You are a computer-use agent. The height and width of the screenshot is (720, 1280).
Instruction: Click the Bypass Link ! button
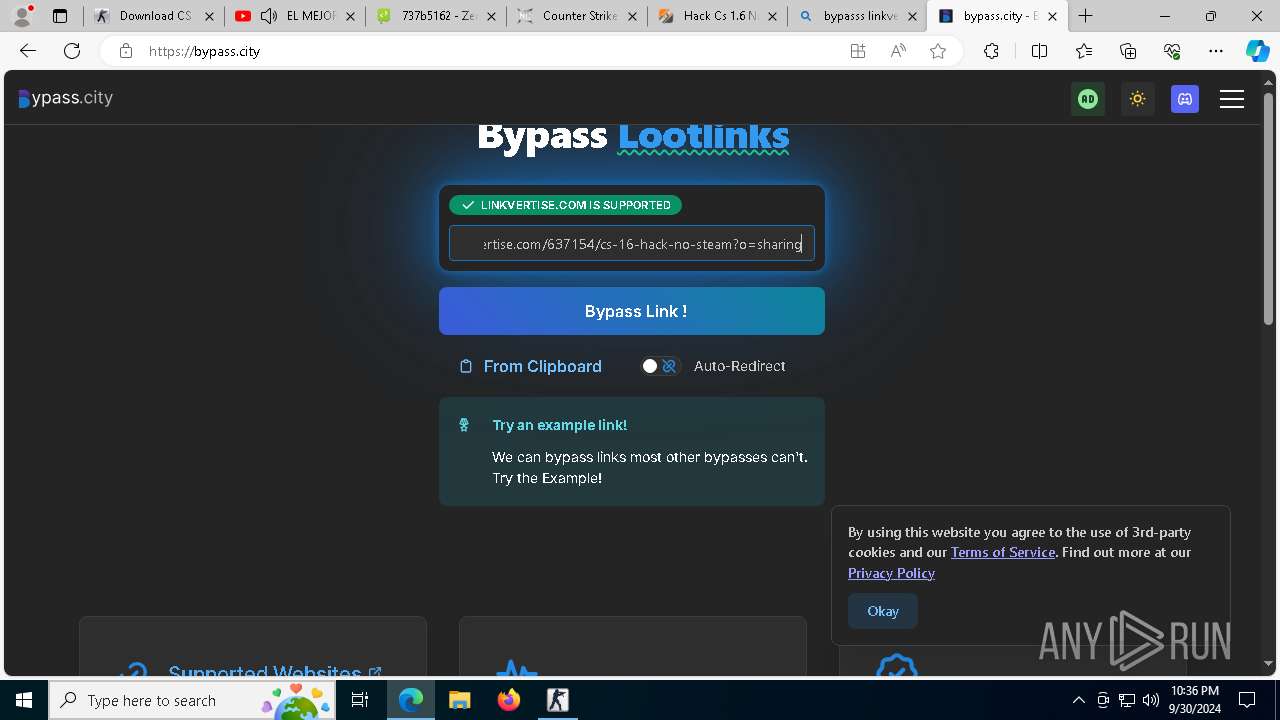pyautogui.click(x=632, y=311)
